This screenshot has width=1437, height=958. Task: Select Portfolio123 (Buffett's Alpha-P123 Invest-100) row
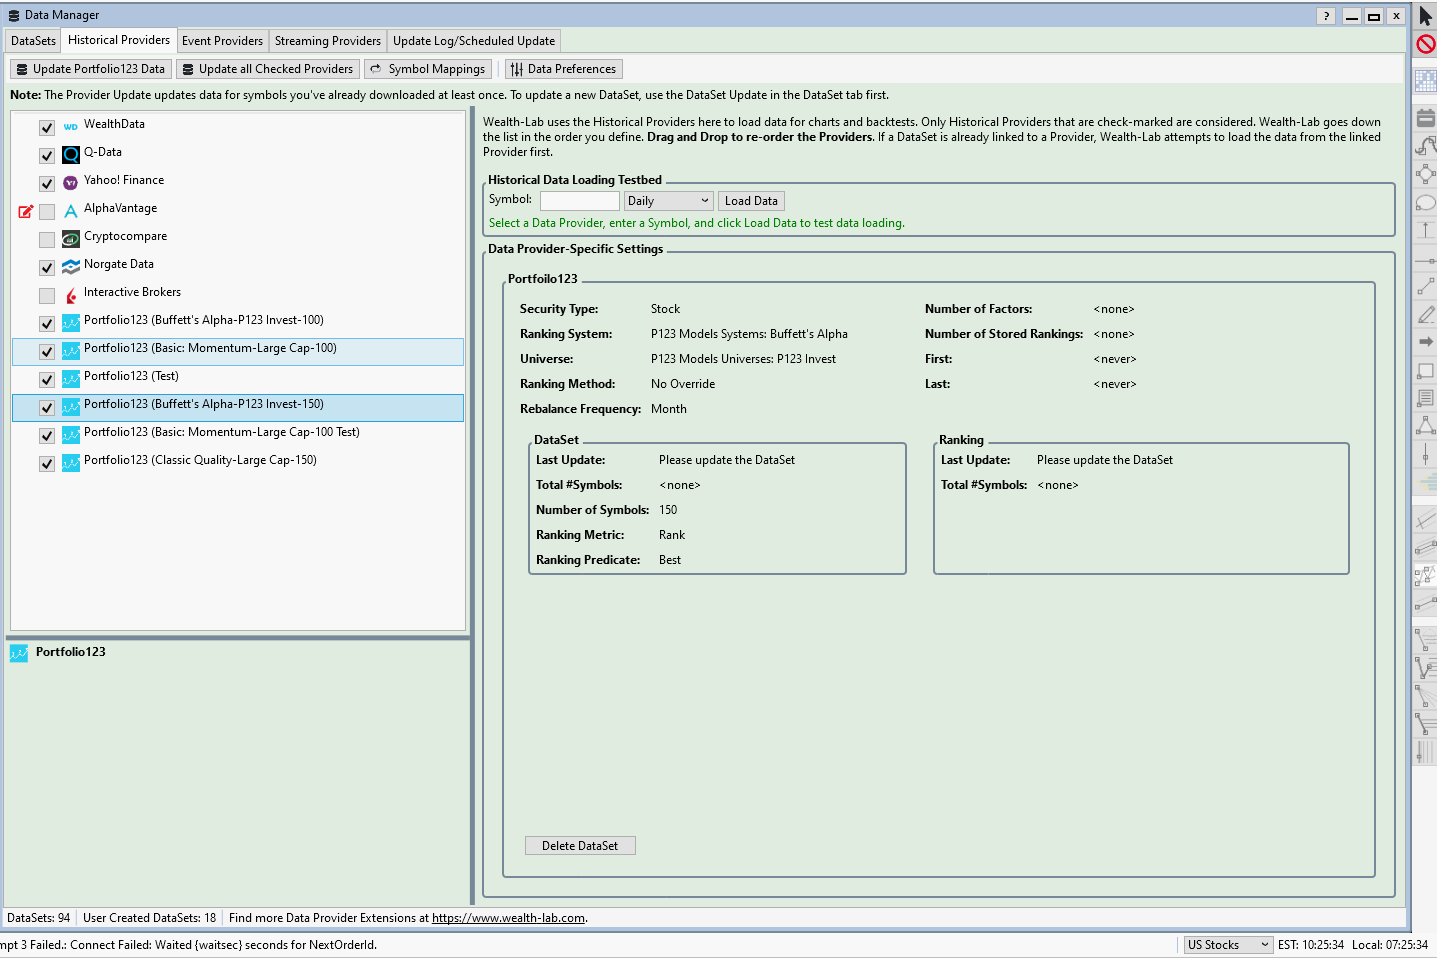click(238, 323)
